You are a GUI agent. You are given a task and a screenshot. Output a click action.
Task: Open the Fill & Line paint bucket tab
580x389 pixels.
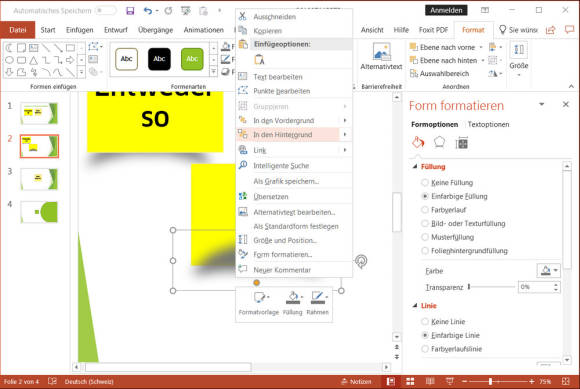tap(418, 142)
